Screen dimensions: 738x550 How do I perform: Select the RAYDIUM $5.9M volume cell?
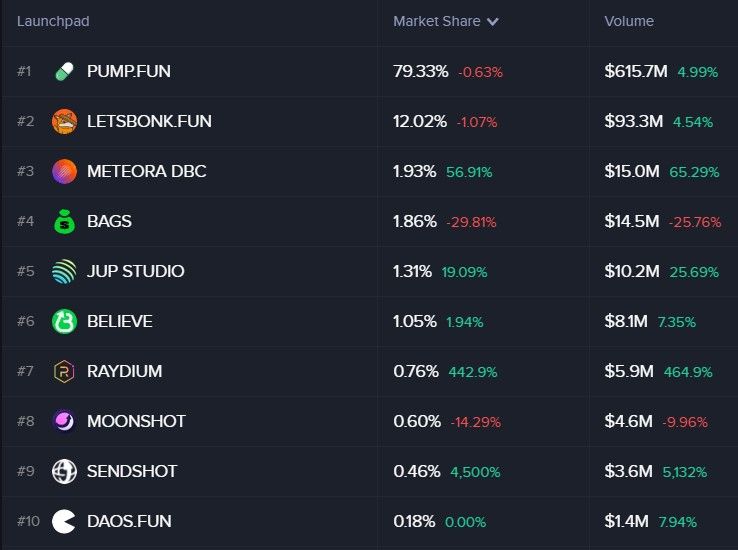pyautogui.click(x=629, y=371)
